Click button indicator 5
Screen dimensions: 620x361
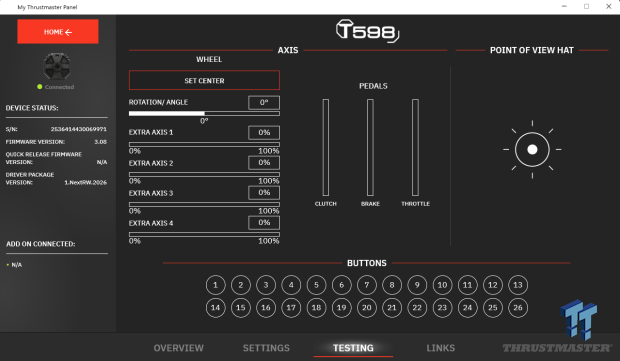[x=316, y=285]
